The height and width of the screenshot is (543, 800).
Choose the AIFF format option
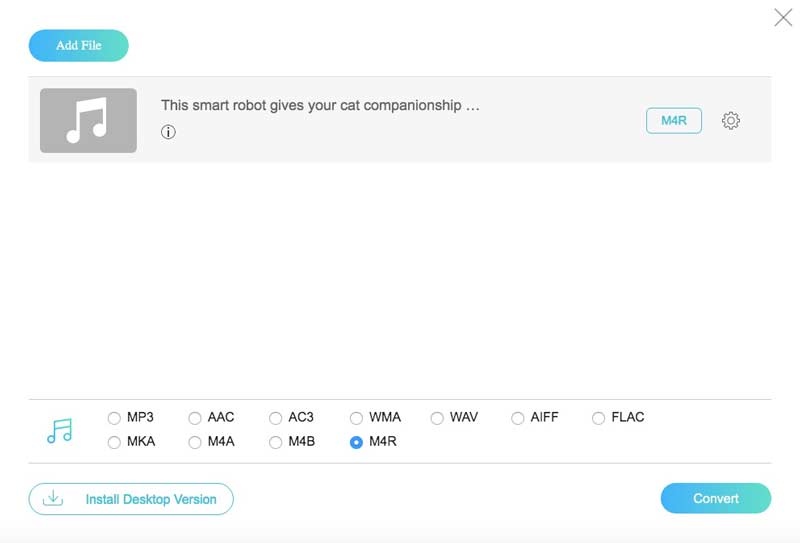pyautogui.click(x=518, y=418)
